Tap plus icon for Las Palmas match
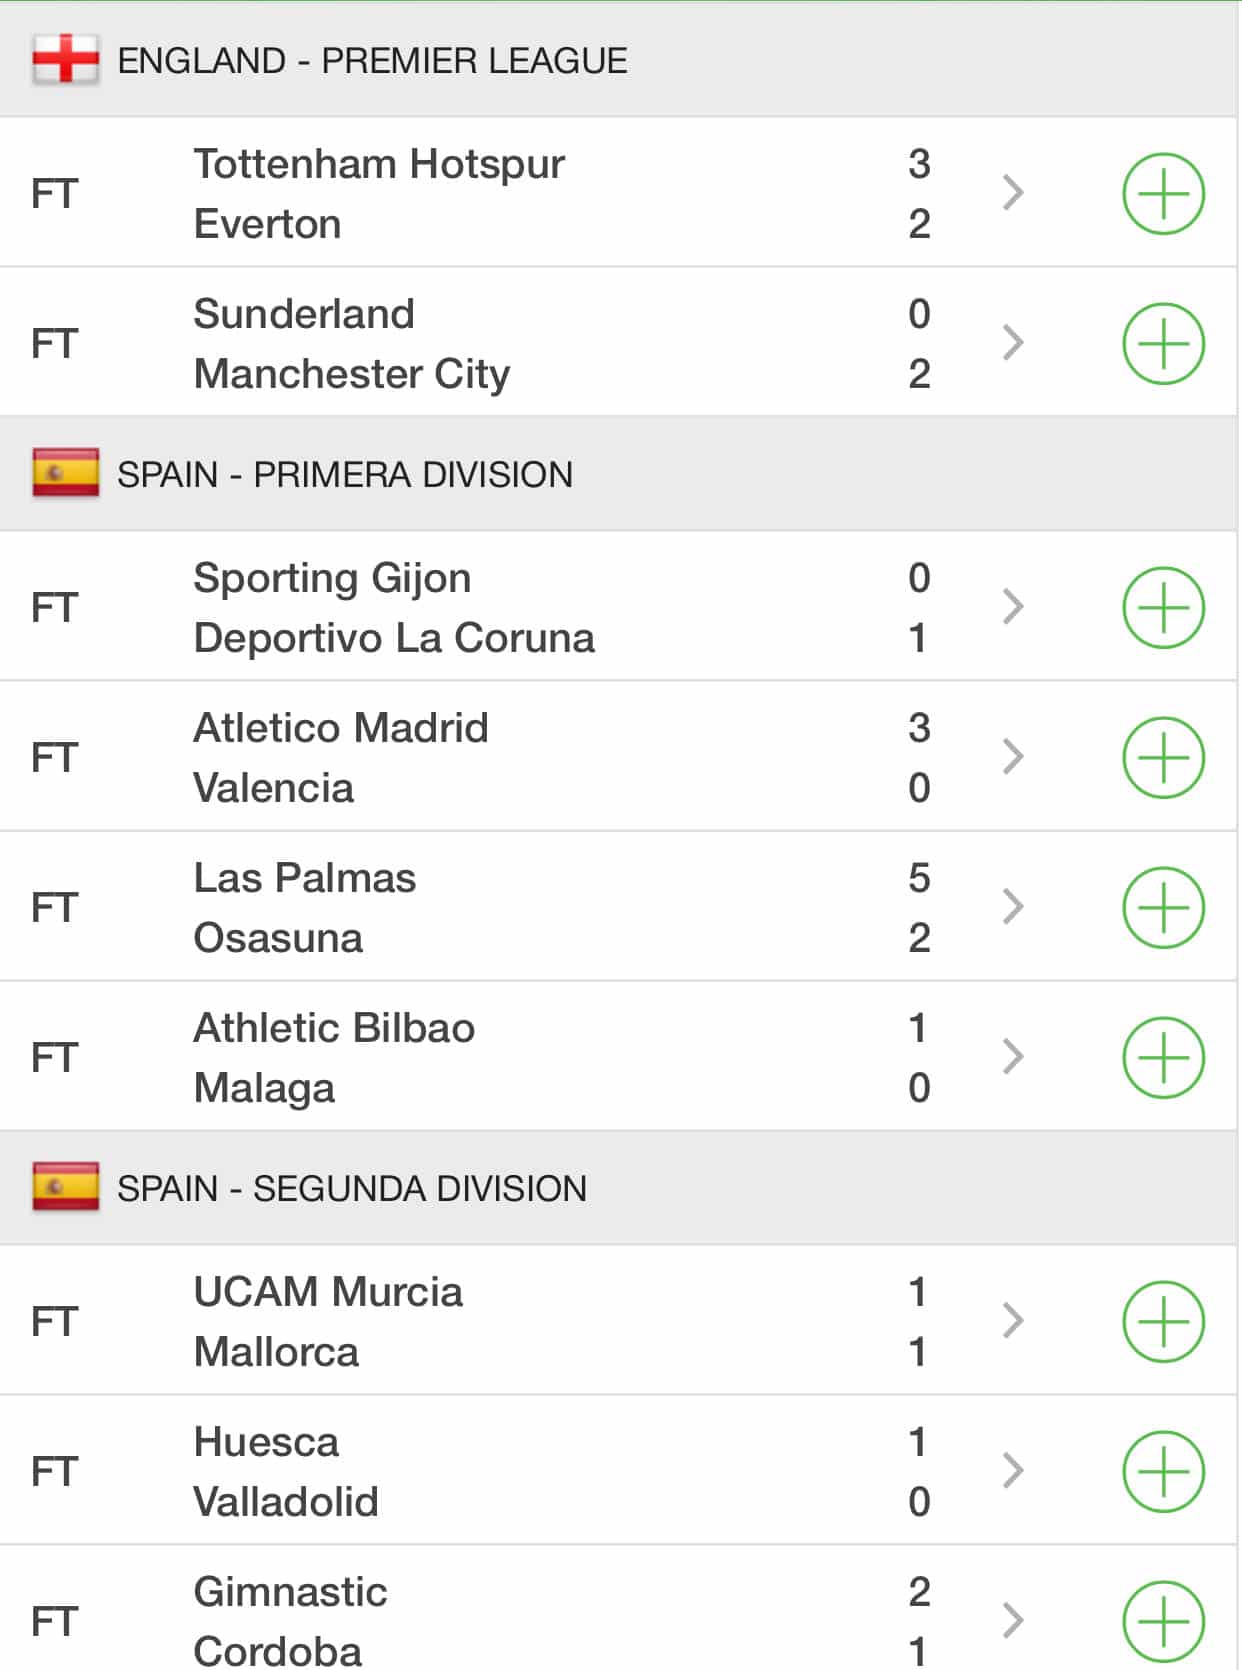This screenshot has height=1670, width=1242. [1163, 908]
